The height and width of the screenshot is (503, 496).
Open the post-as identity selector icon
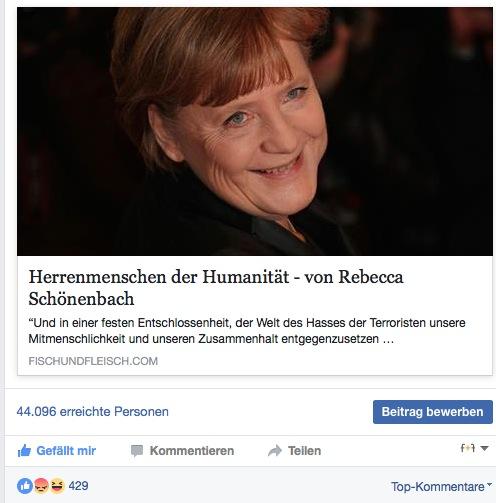[x=468, y=448]
